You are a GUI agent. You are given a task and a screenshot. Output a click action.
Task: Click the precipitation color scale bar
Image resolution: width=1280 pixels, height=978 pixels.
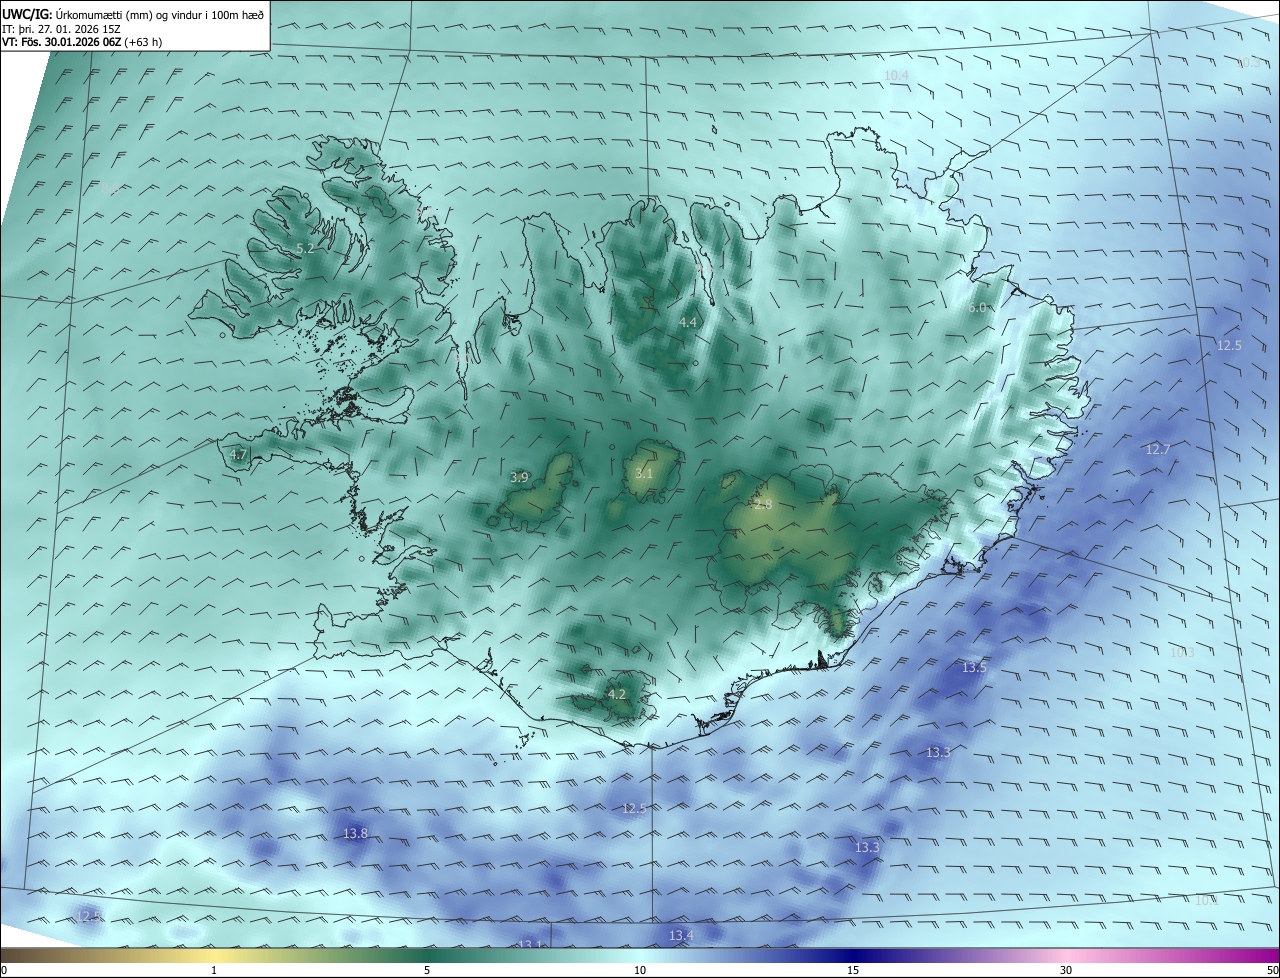[640, 955]
